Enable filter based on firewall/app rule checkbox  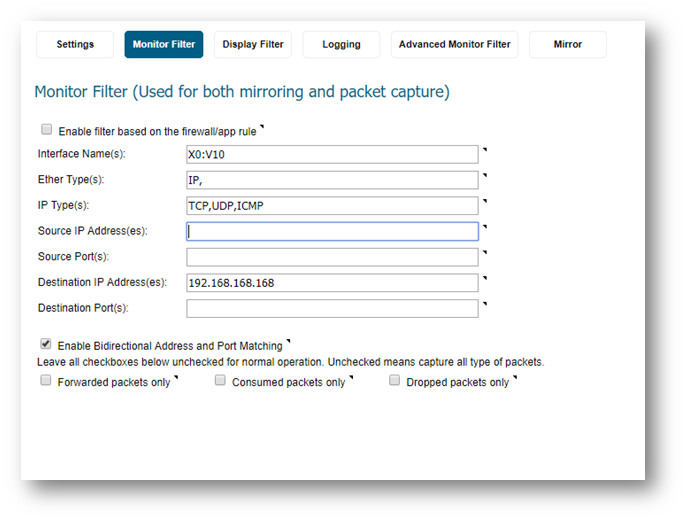[x=46, y=129]
